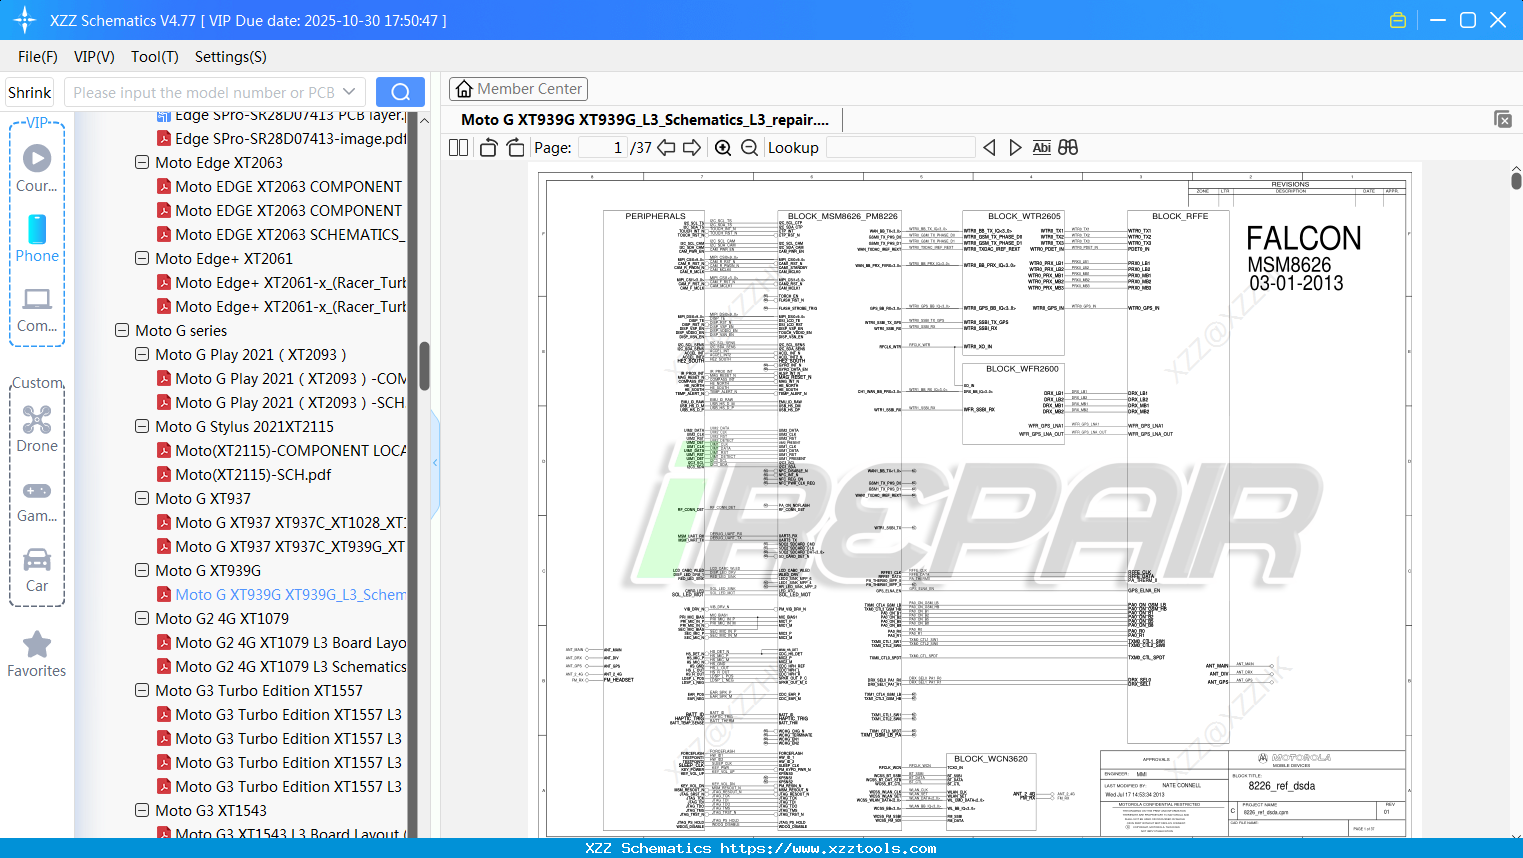The image size is (1523, 858).
Task: Switch to the Moto G XT939G schematic tab
Action: pyautogui.click(x=645, y=119)
